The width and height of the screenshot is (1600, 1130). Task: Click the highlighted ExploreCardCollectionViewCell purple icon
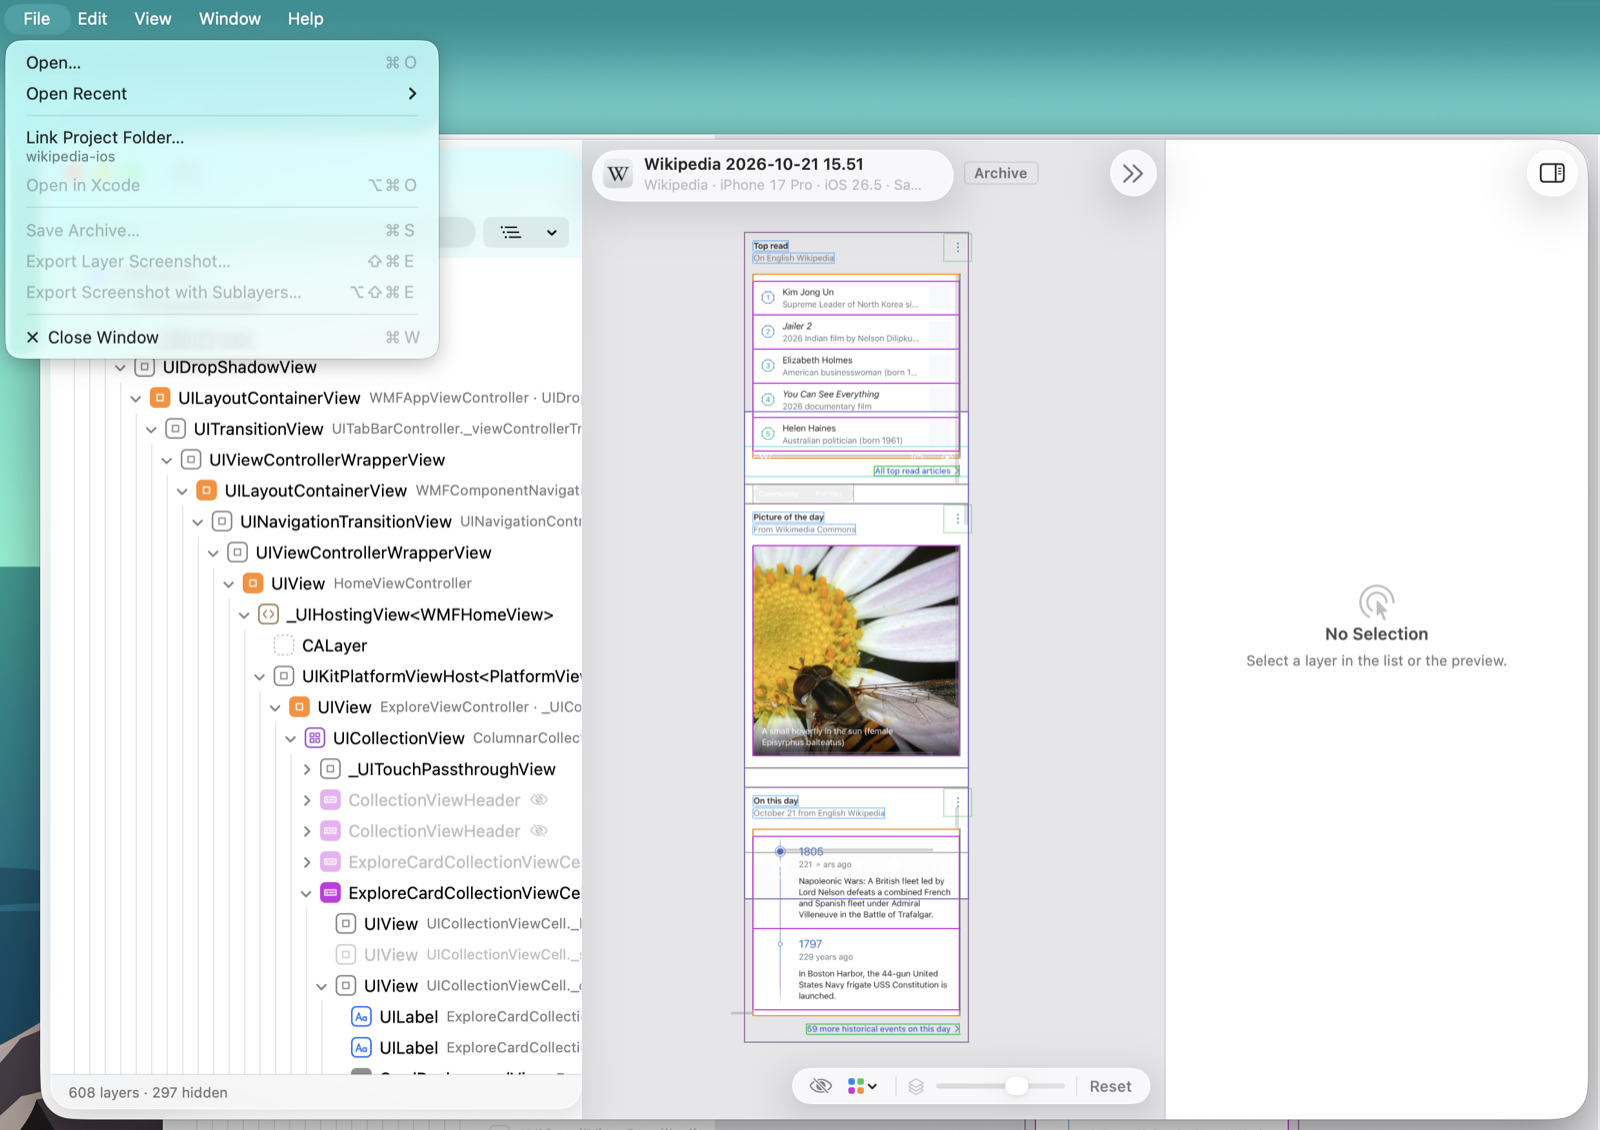[x=330, y=893]
